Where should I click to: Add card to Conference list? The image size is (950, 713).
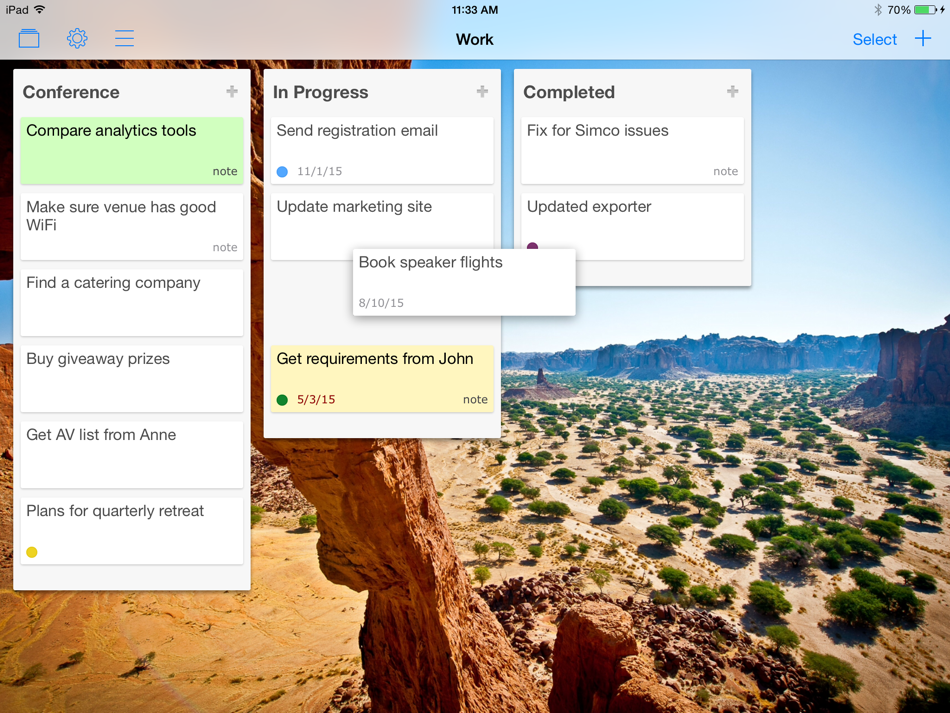[x=232, y=91]
